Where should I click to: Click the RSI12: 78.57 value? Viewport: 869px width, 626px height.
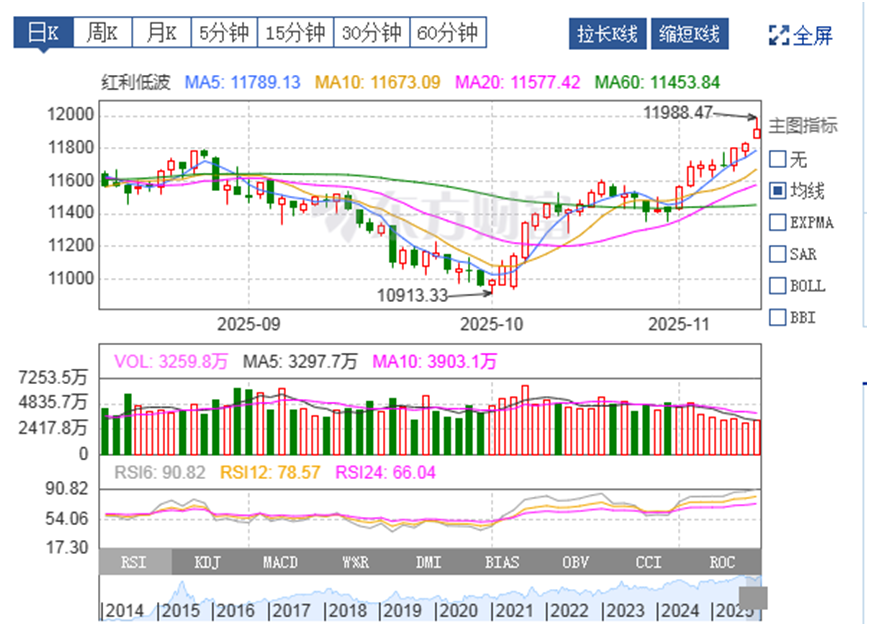(x=270, y=473)
